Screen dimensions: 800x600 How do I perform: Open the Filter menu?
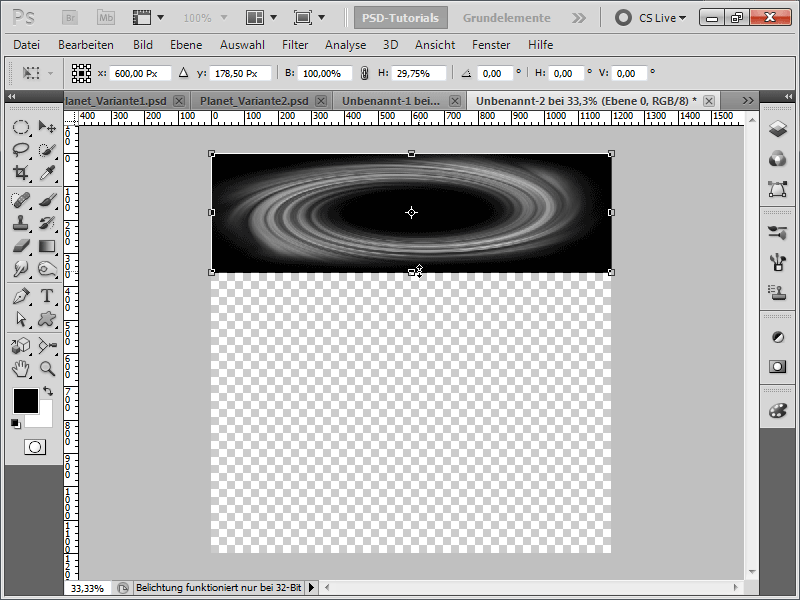tap(295, 45)
